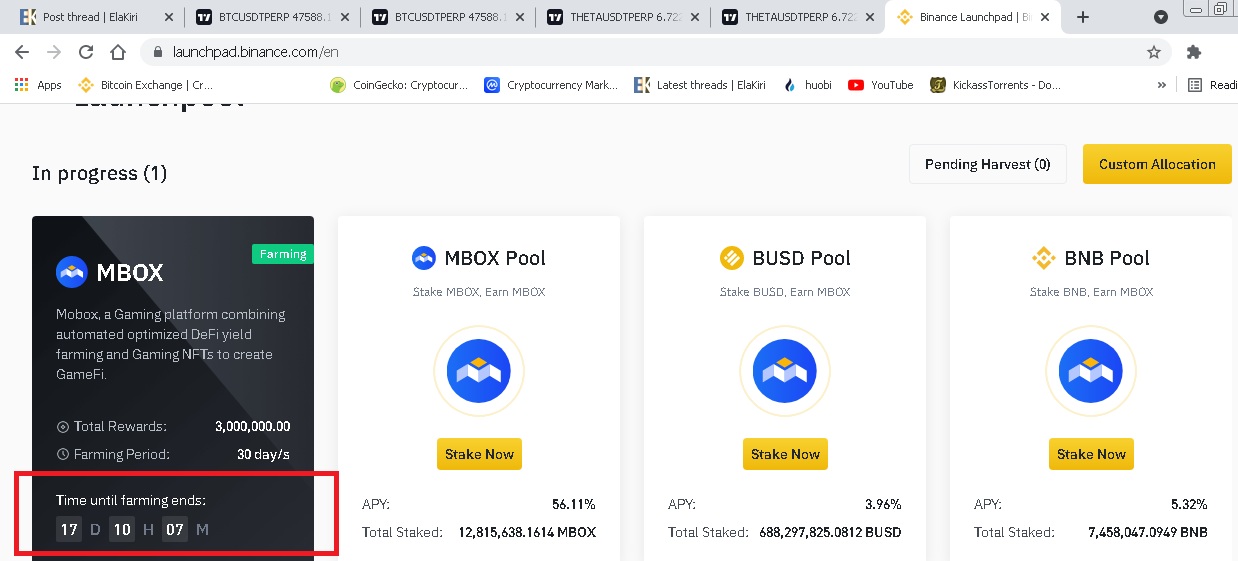Close the first THETAUSDTPERP tab
This screenshot has height=561, width=1238.
tap(694, 17)
